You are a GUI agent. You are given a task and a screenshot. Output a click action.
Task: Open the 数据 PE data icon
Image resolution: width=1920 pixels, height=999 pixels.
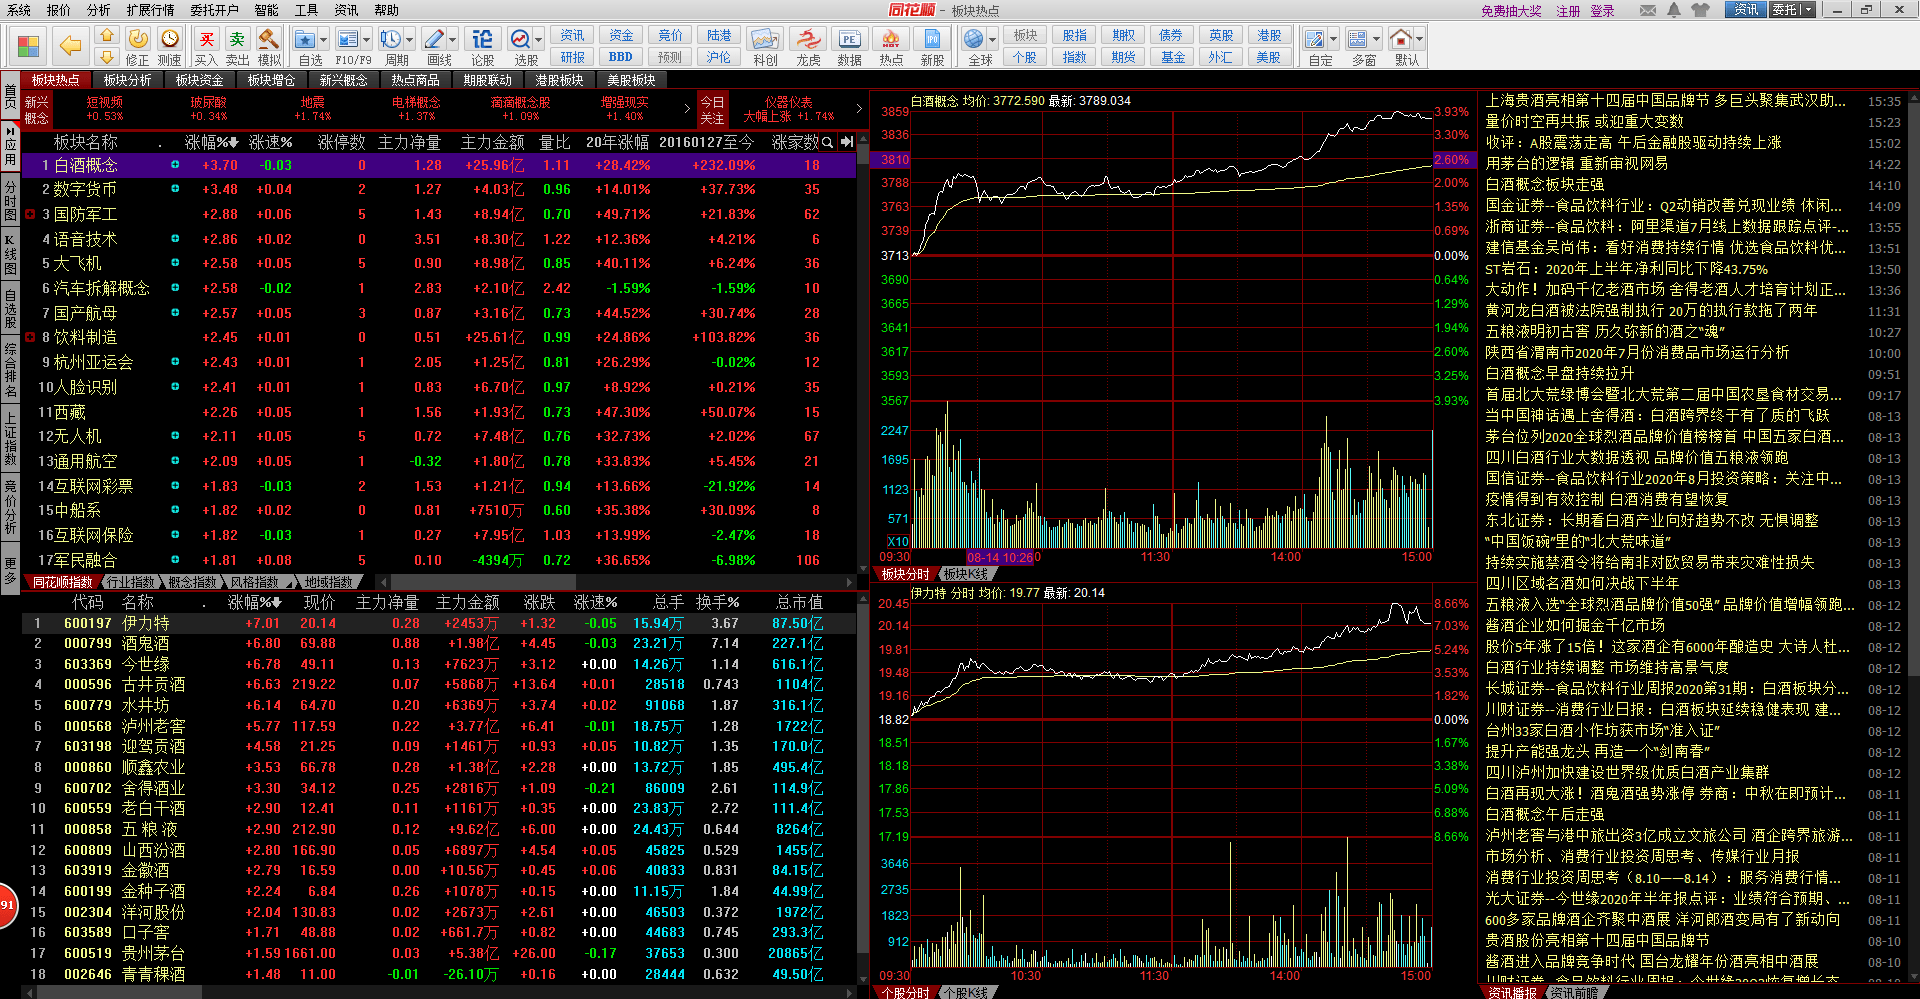coord(849,47)
